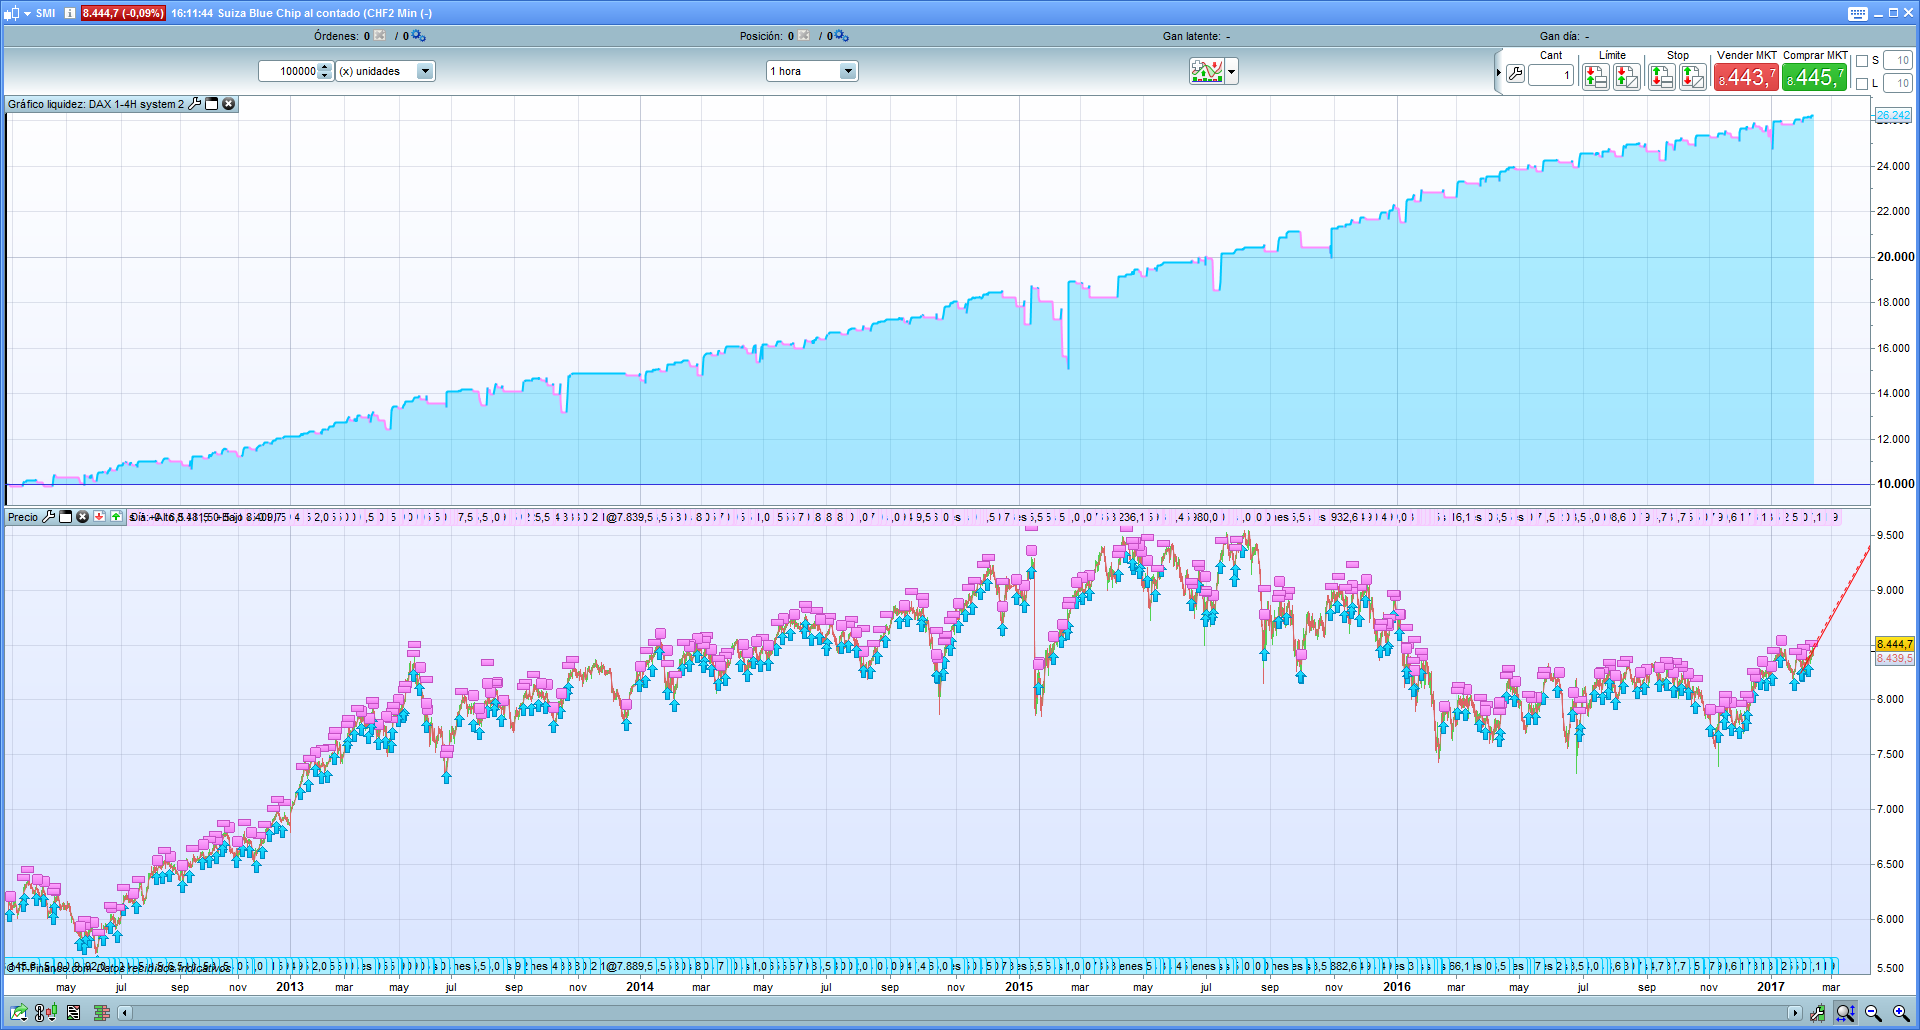Click the 2017 year label on time axis
Image resolution: width=1920 pixels, height=1030 pixels.
(1771, 987)
